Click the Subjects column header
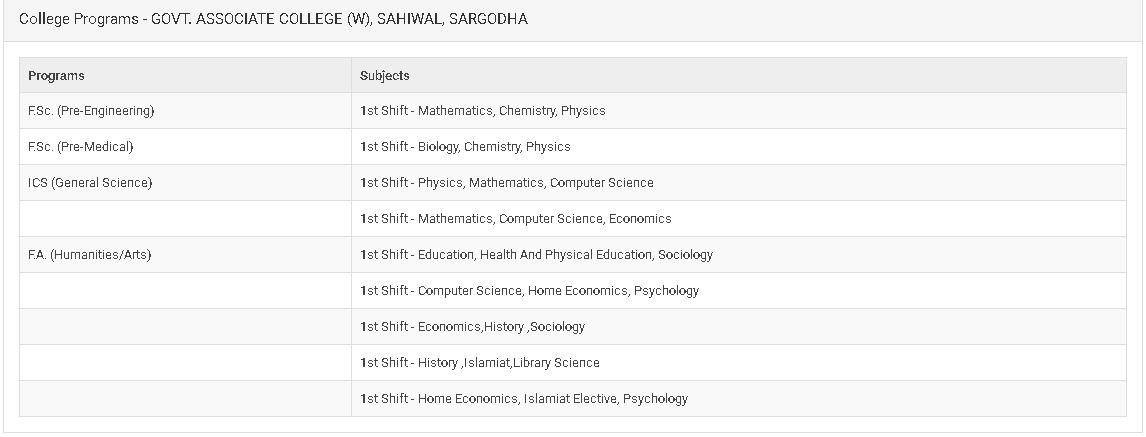The width and height of the screenshot is (1146, 437). point(385,75)
